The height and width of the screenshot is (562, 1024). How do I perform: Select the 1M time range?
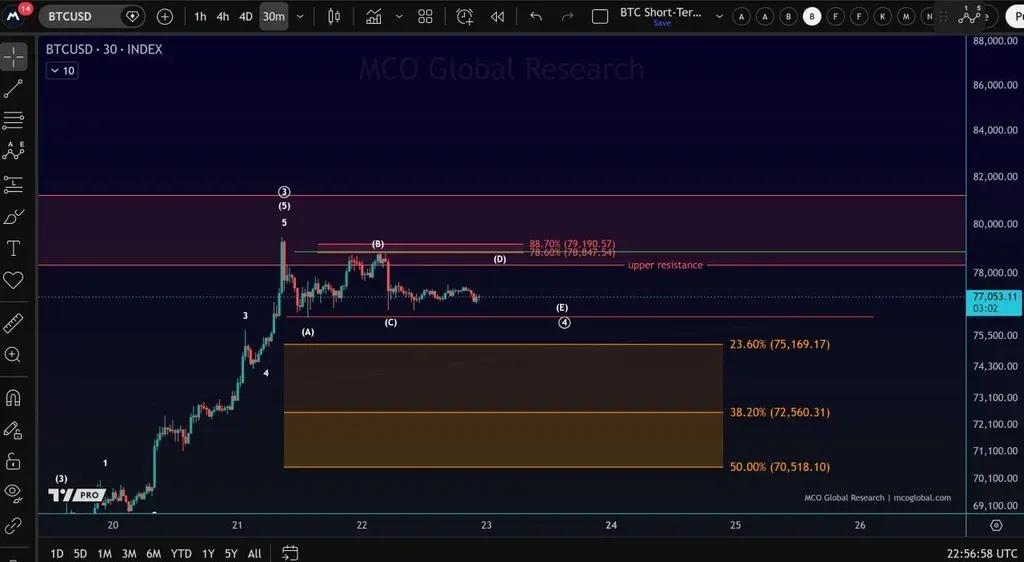[x=104, y=554]
